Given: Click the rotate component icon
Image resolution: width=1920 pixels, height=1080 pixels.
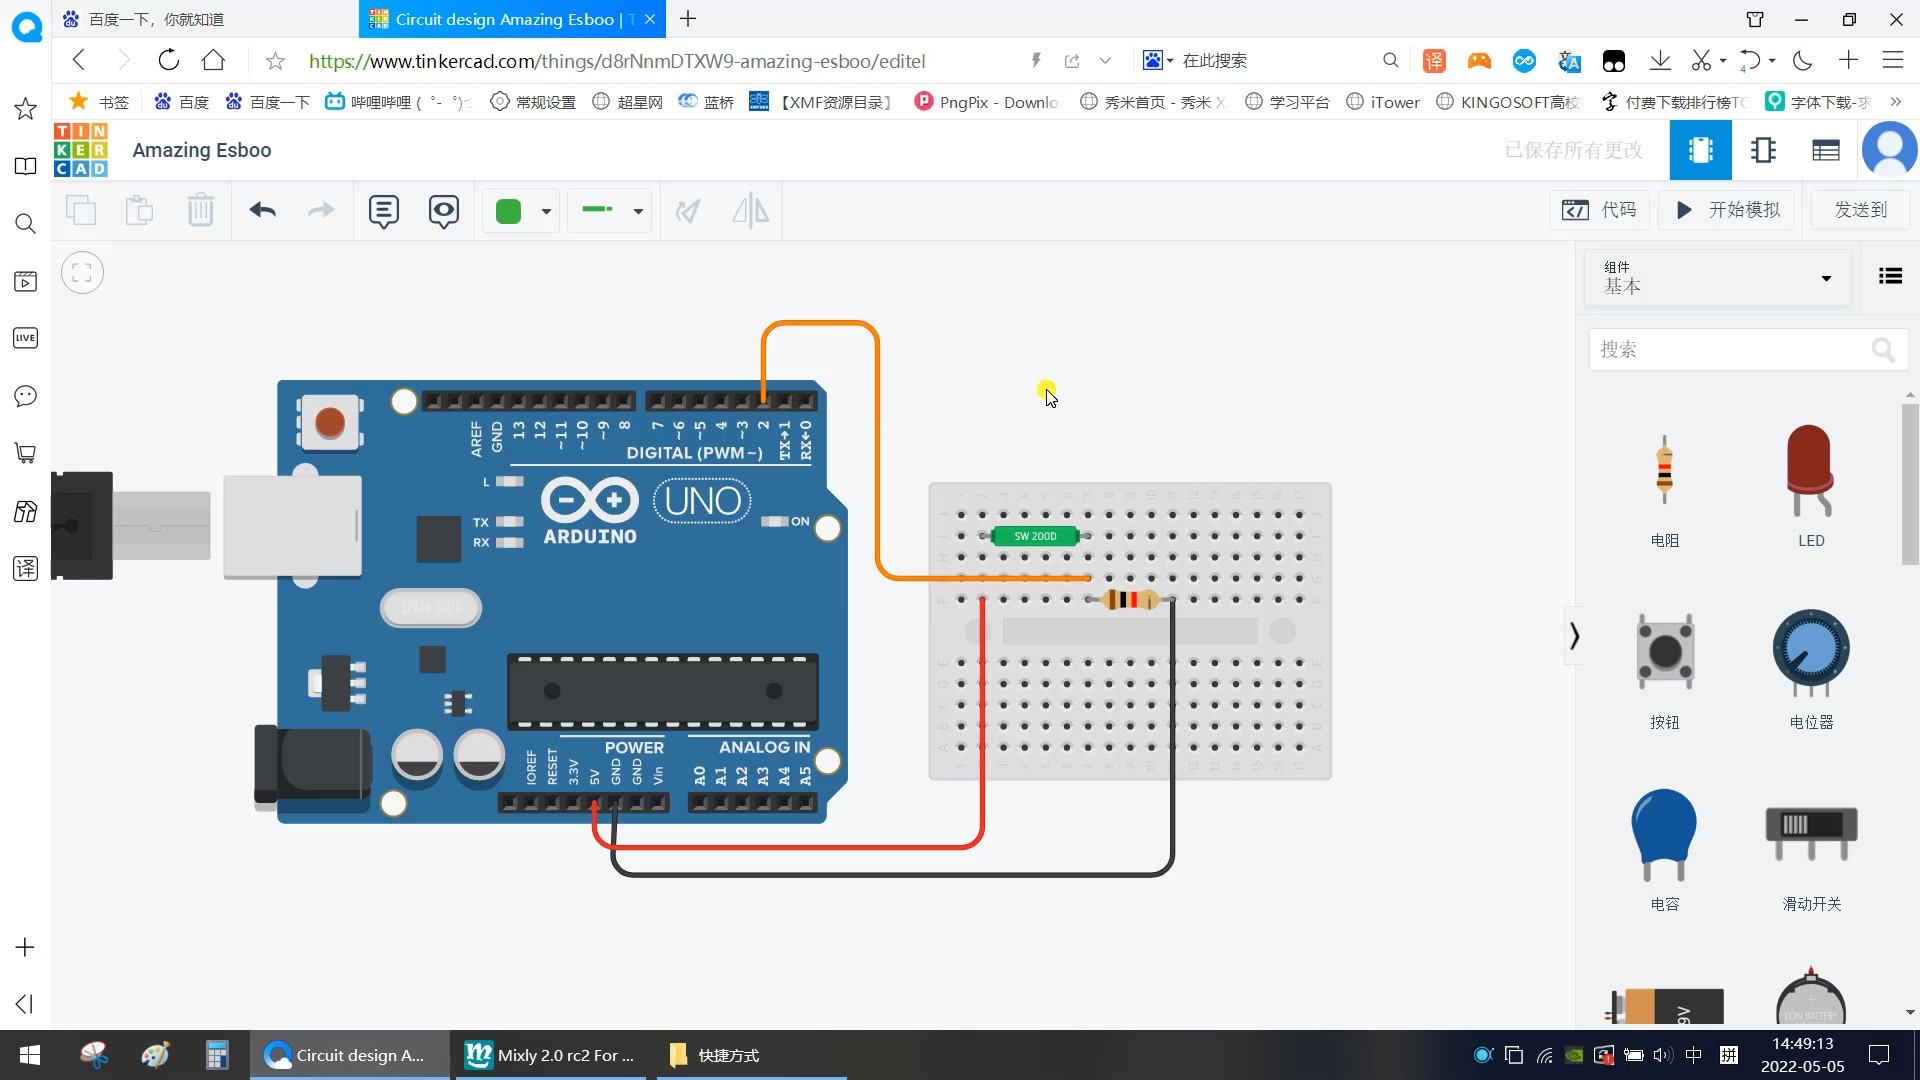Looking at the screenshot, I should pyautogui.click(x=688, y=211).
